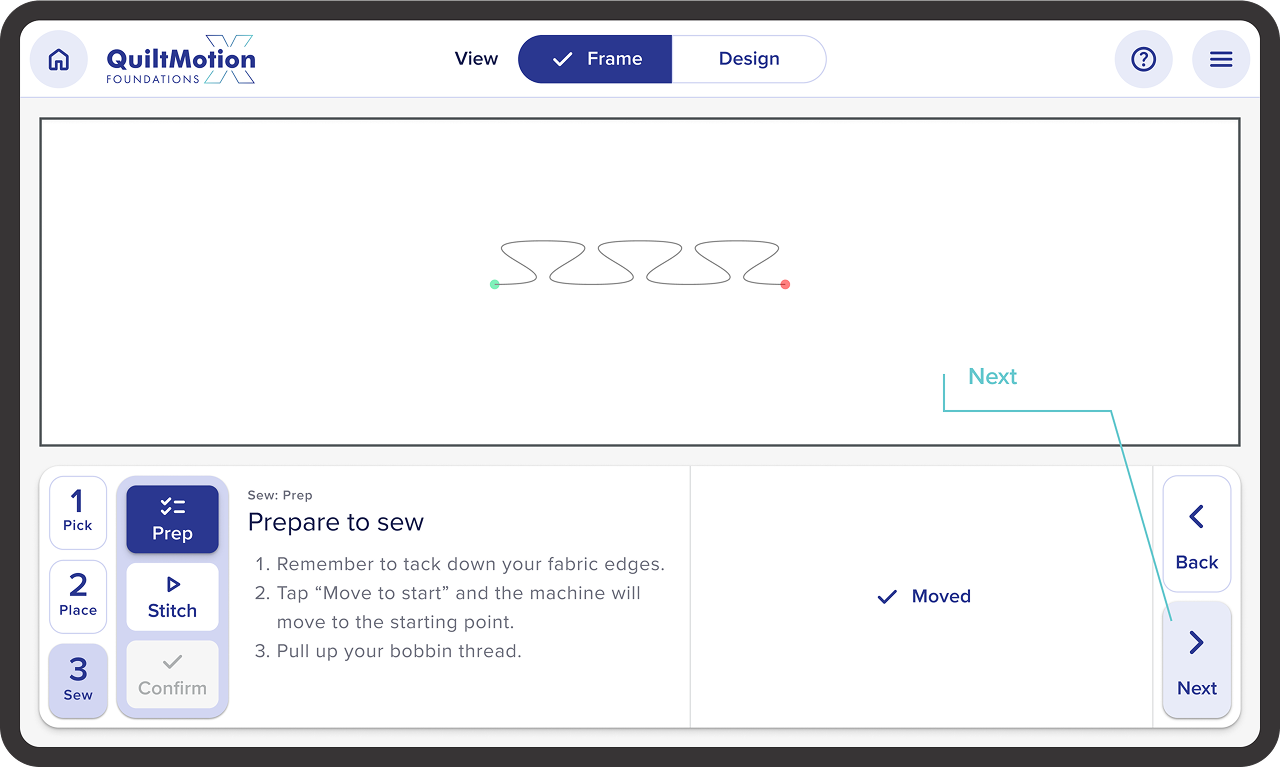Select the Confirm step

[x=172, y=674]
